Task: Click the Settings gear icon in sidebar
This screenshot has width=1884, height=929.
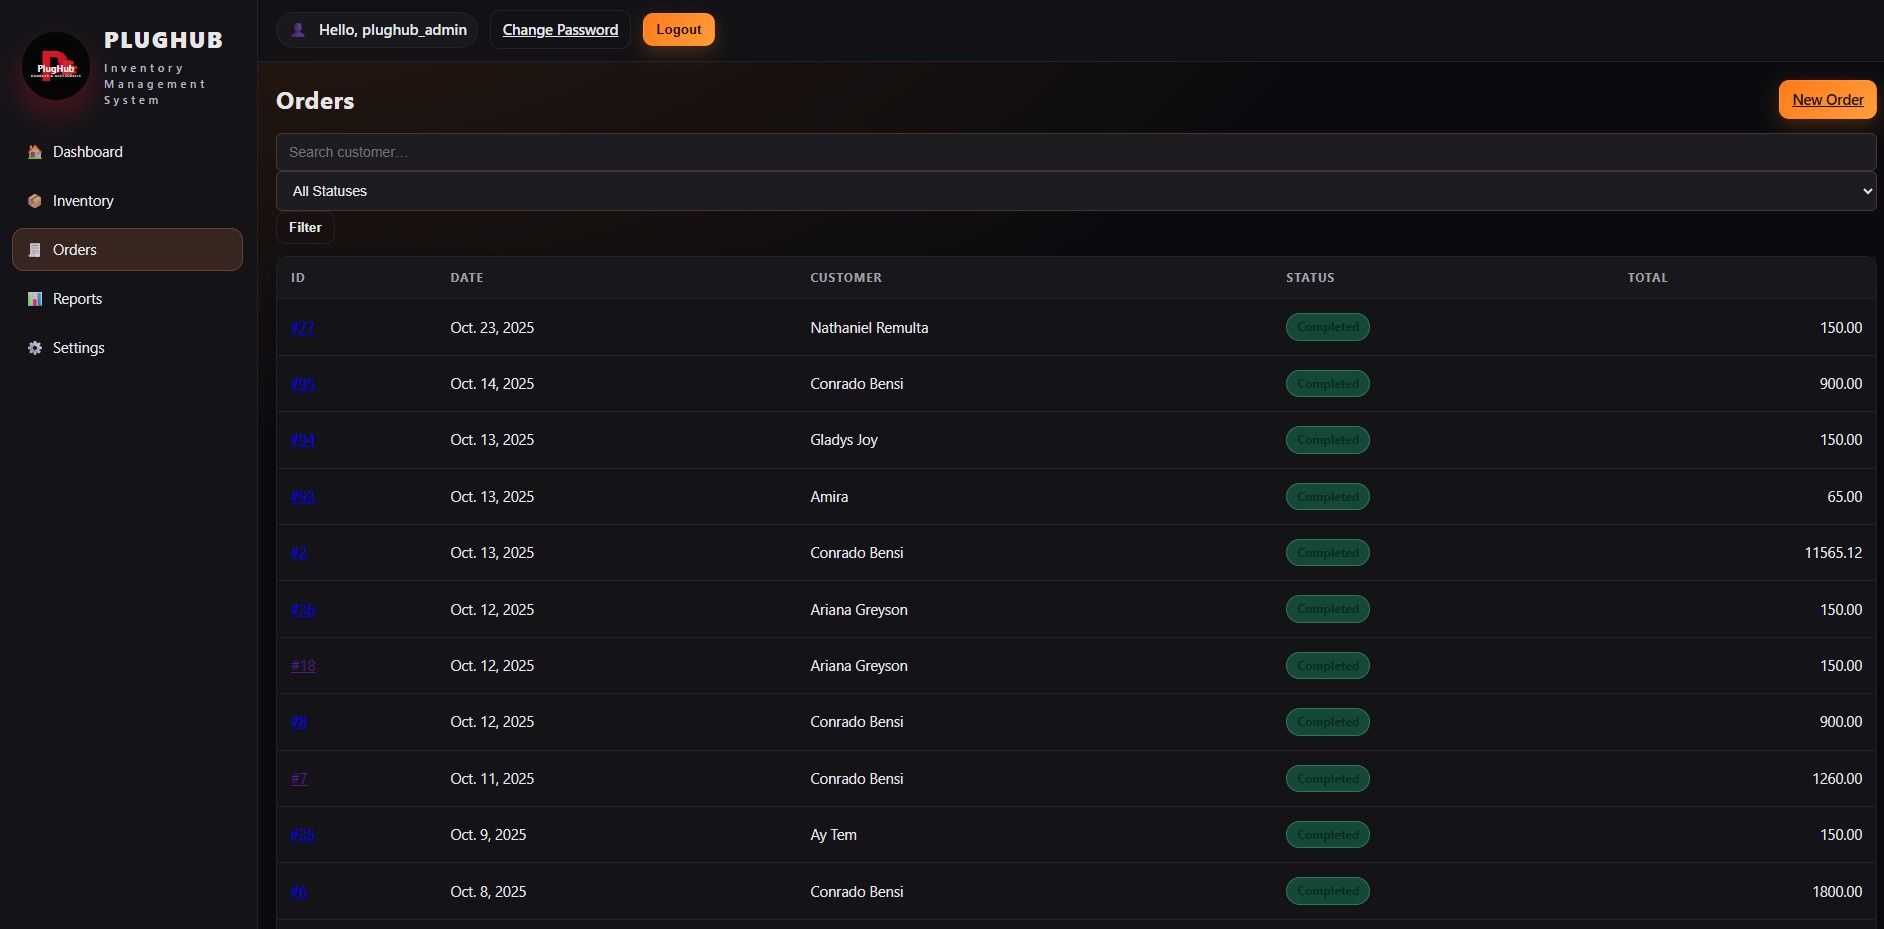Action: click(35, 348)
